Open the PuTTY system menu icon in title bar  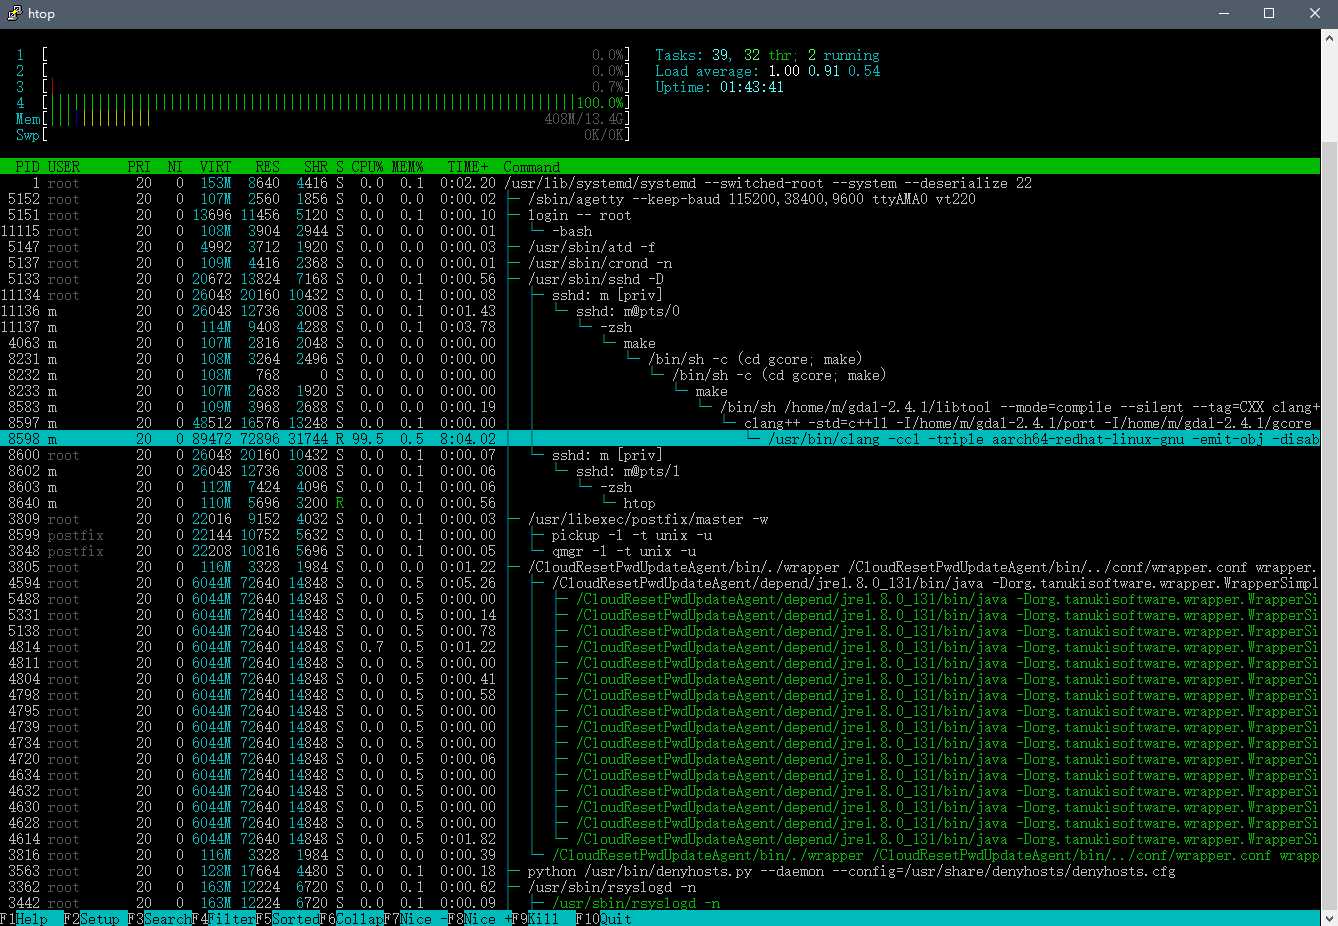[x=15, y=13]
